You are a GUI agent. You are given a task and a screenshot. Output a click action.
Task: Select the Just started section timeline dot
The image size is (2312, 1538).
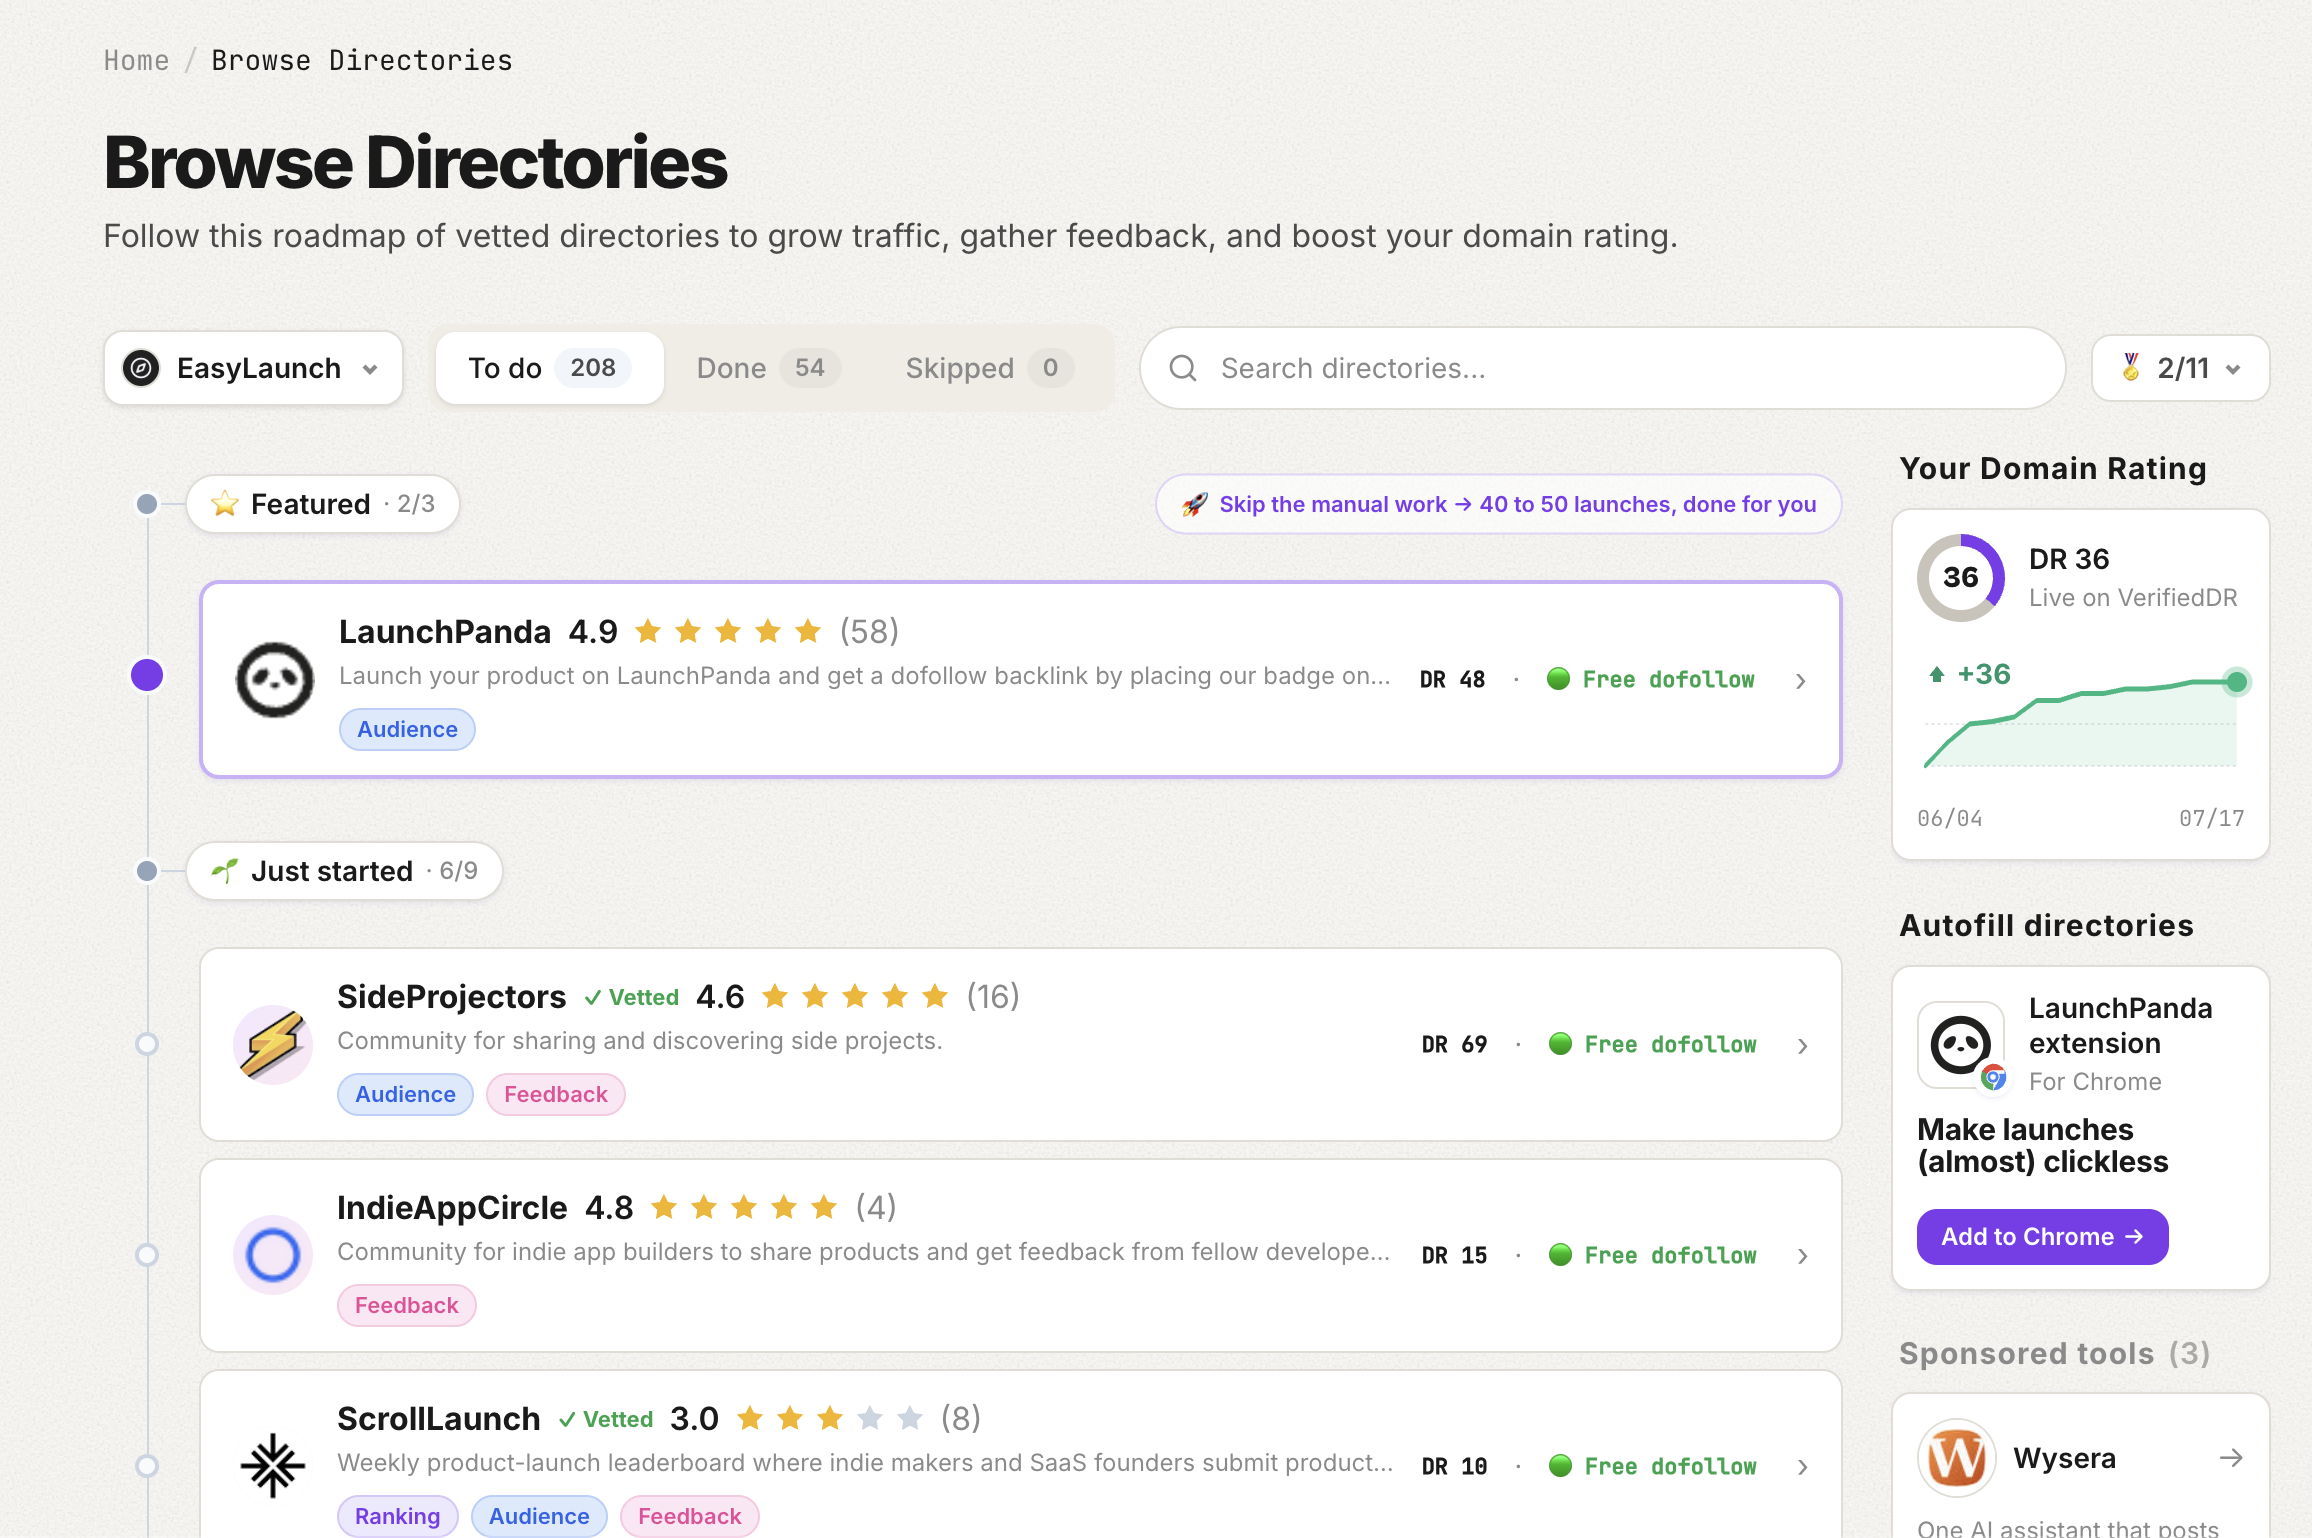coord(147,871)
